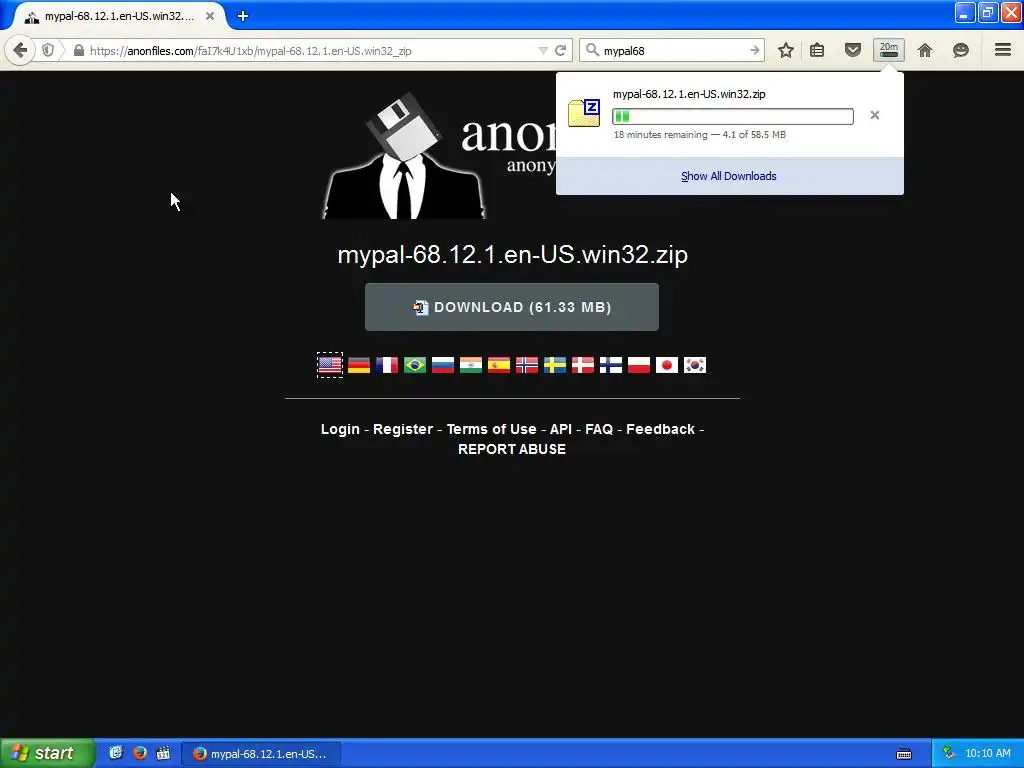The width and height of the screenshot is (1024, 768).
Task: Click the network tray icon
Action: 949,753
